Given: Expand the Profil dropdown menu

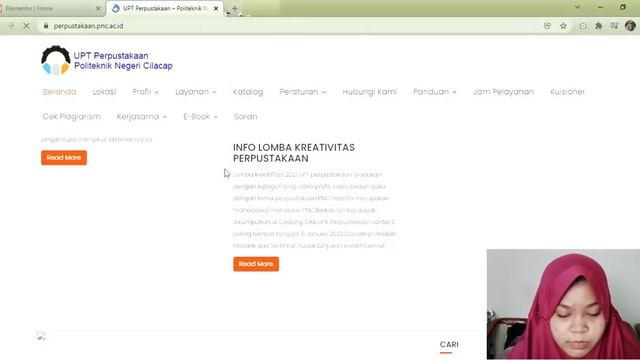Looking at the screenshot, I should (x=145, y=92).
